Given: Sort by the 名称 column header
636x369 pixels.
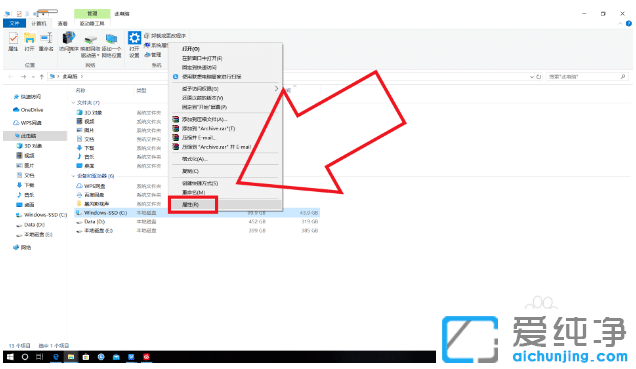Looking at the screenshot, I should 81,90.
